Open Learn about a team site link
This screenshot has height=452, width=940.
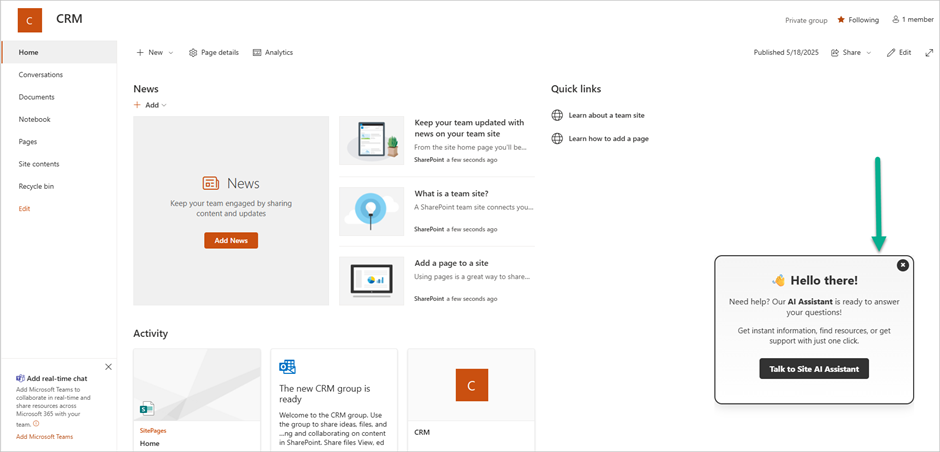(x=606, y=115)
